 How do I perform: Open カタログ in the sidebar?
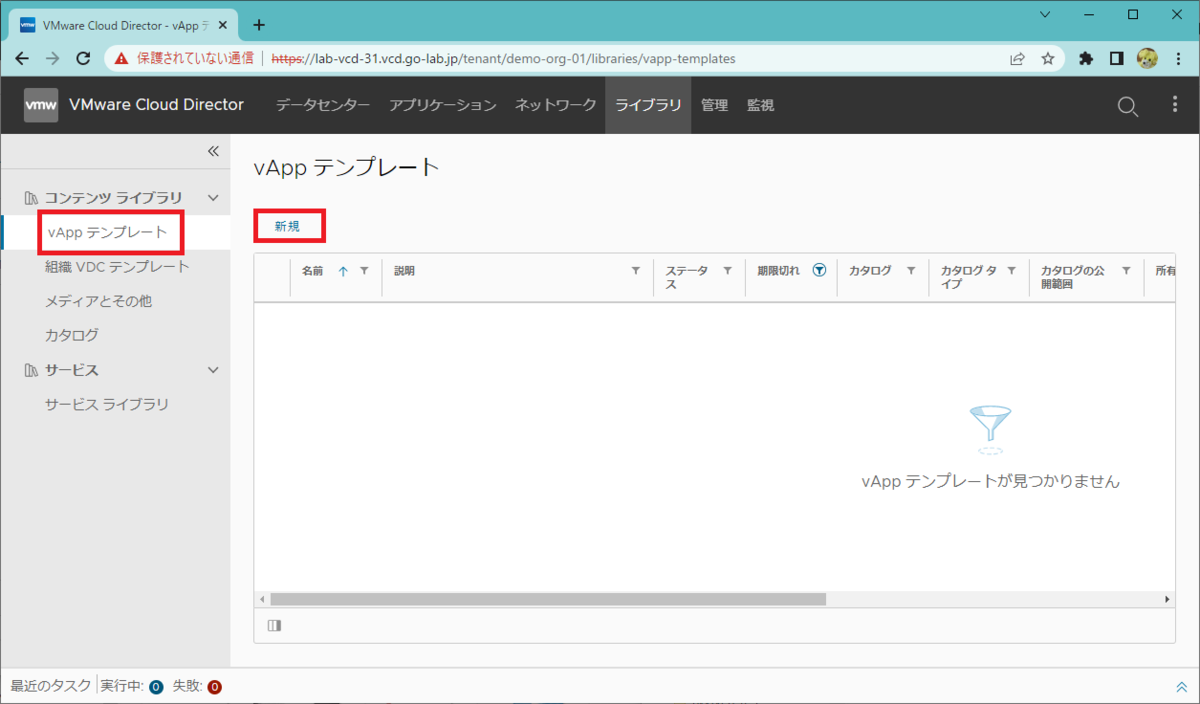(x=71, y=335)
